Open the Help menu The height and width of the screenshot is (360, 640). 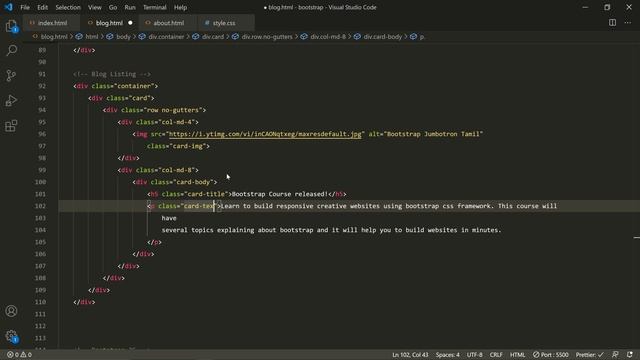click(x=180, y=7)
